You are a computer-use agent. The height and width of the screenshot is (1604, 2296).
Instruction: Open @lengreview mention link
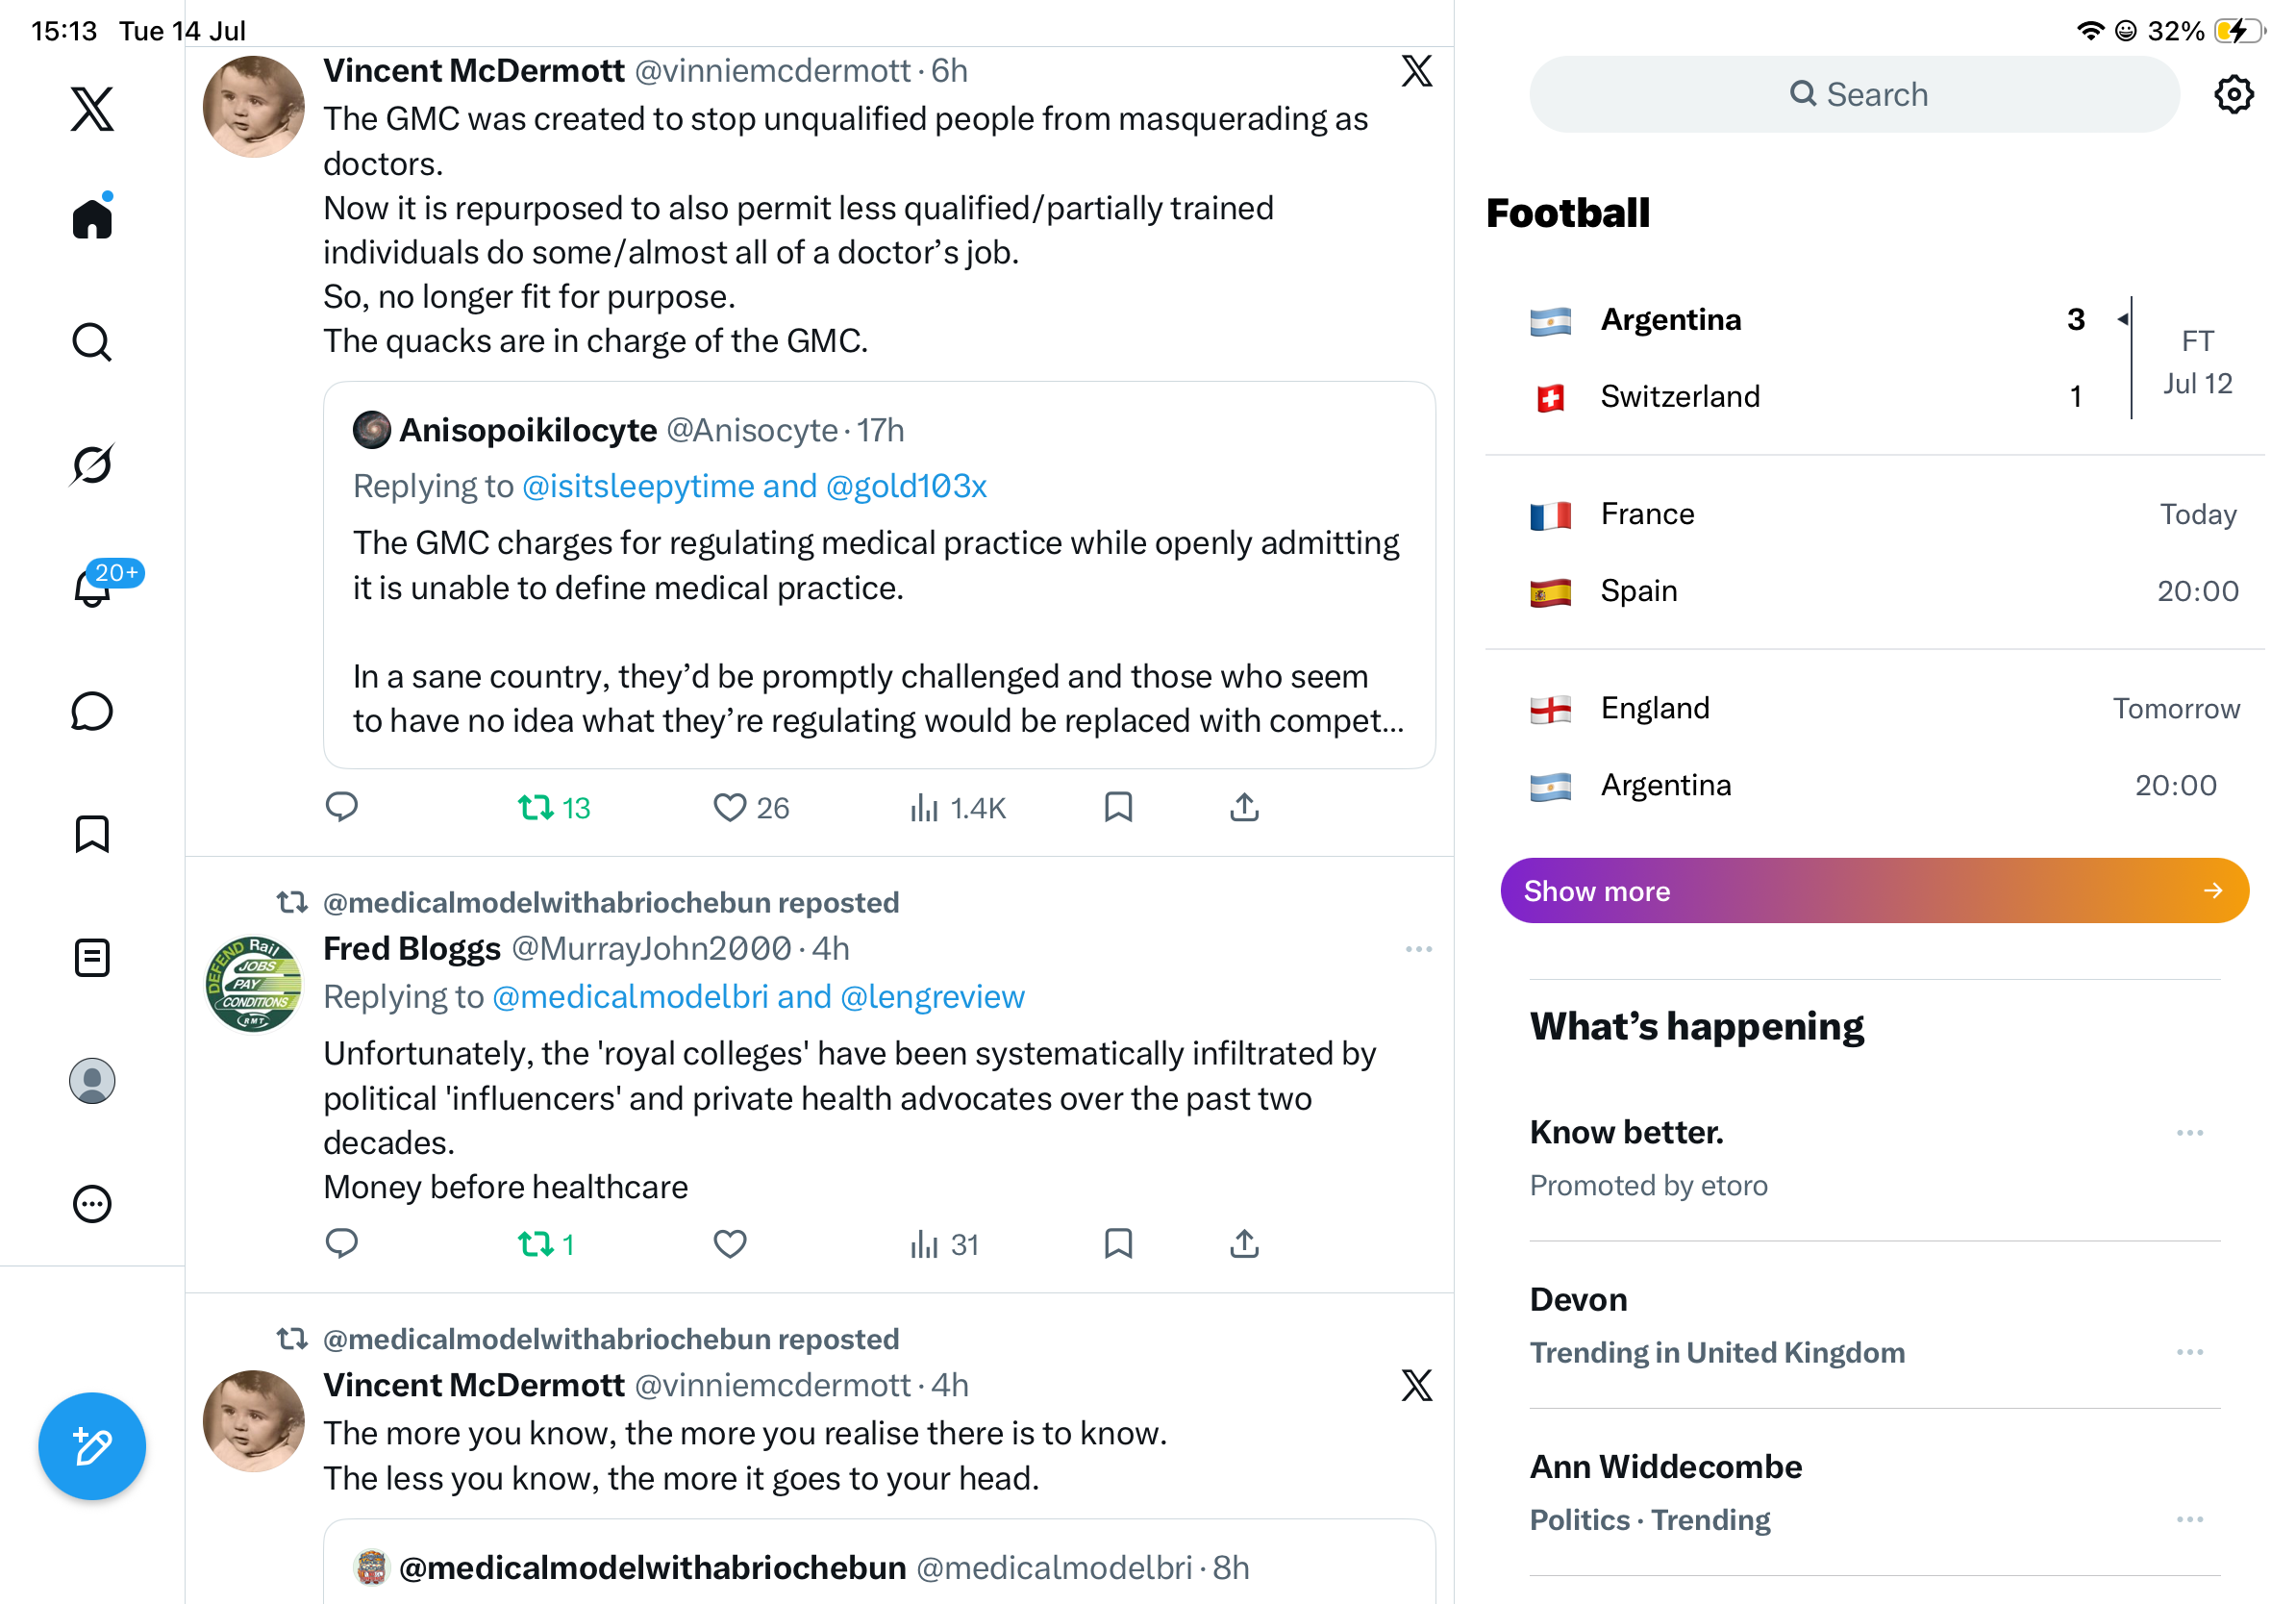click(932, 996)
